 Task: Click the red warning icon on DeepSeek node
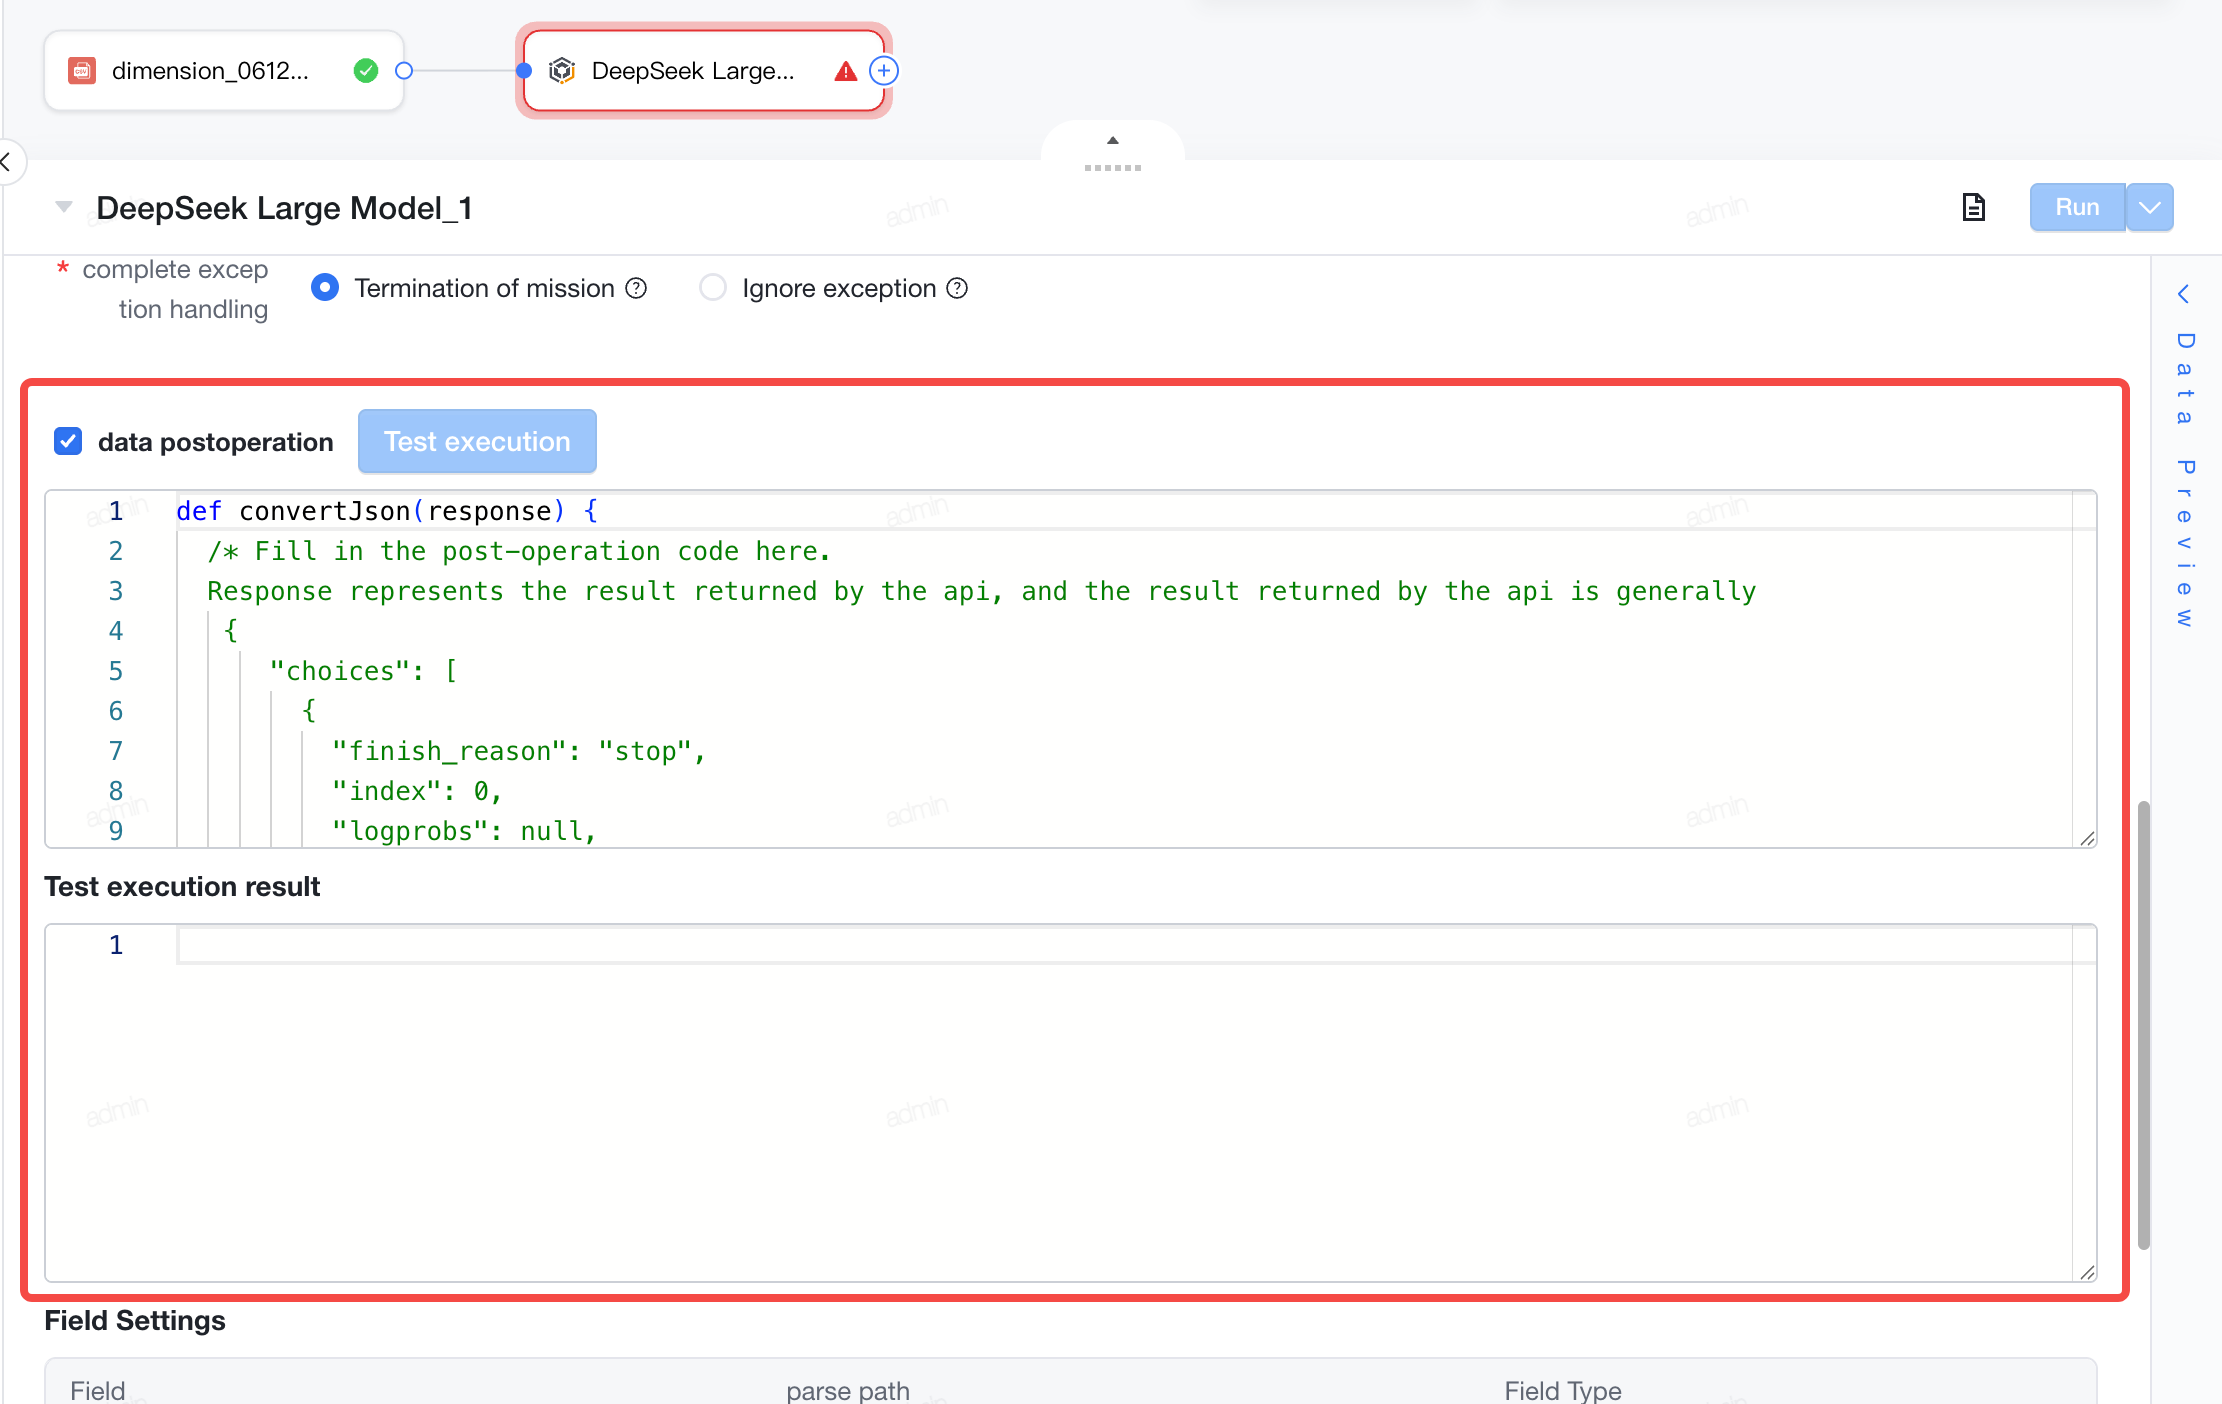846,71
